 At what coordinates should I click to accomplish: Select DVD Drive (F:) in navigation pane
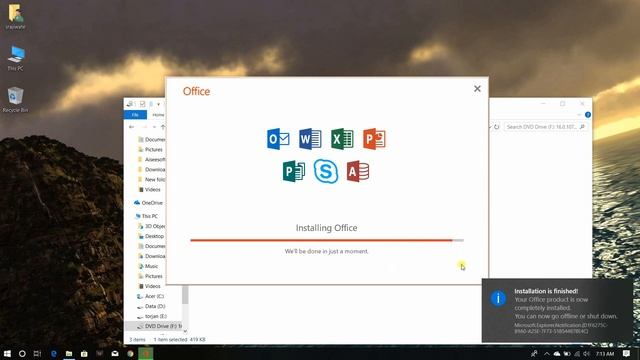point(159,326)
